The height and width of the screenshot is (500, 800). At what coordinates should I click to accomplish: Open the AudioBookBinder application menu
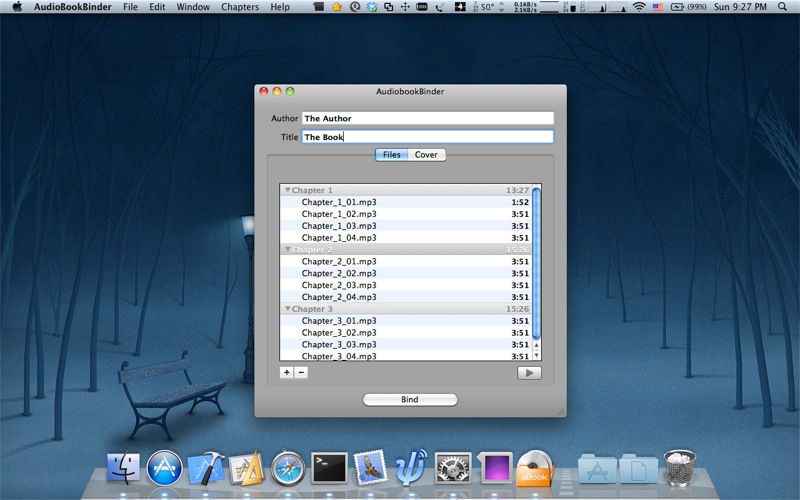point(72,7)
